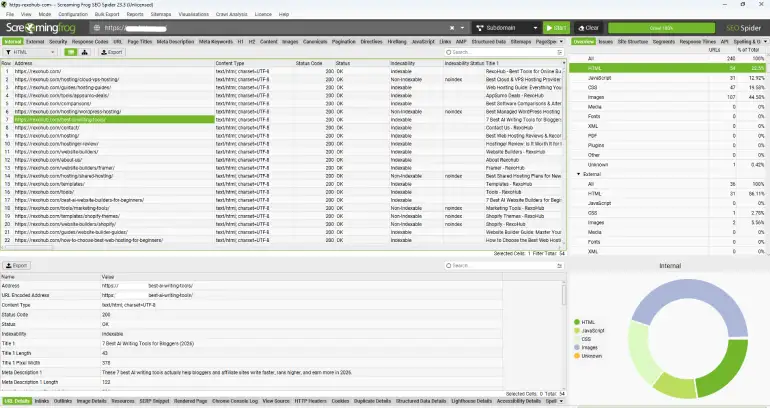Click the Crawl 100% progress bar
Viewport: 770px width, 408px height.
(x=661, y=28)
